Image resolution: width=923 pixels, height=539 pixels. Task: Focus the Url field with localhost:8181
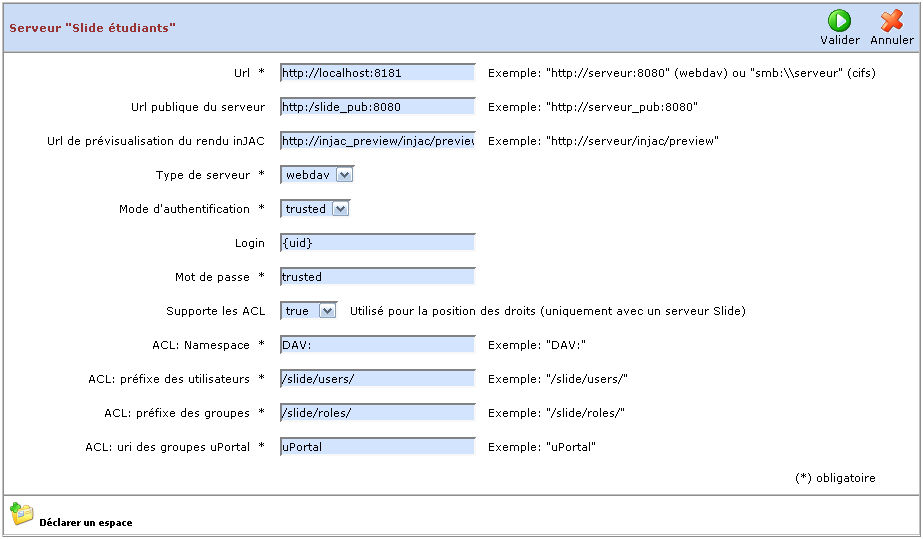377,72
